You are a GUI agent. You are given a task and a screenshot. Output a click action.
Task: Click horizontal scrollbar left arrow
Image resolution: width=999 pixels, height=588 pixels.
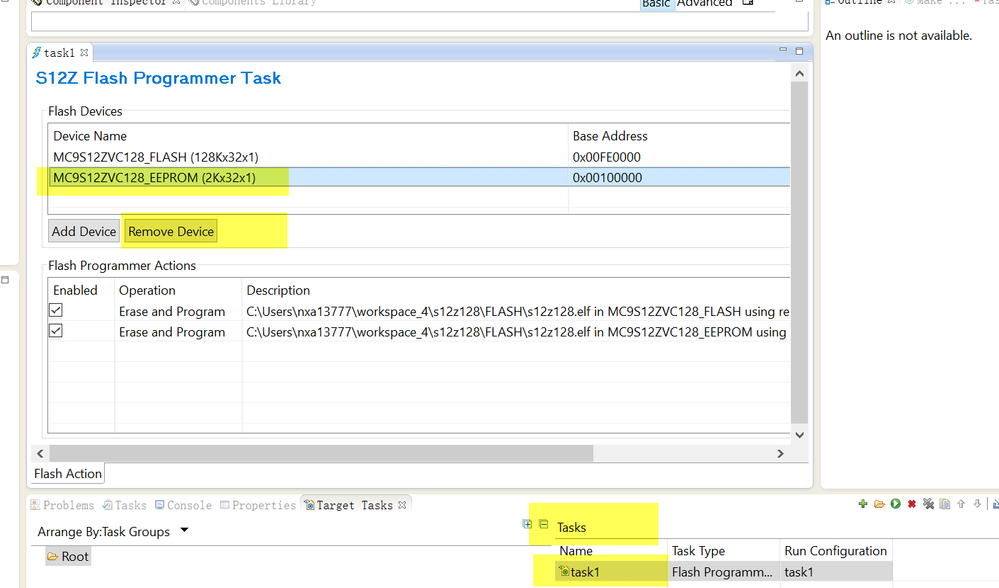click(40, 453)
